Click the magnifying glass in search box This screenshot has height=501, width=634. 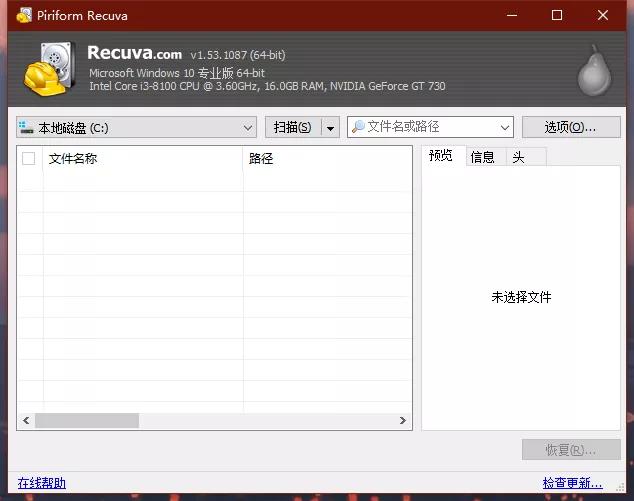coord(358,127)
